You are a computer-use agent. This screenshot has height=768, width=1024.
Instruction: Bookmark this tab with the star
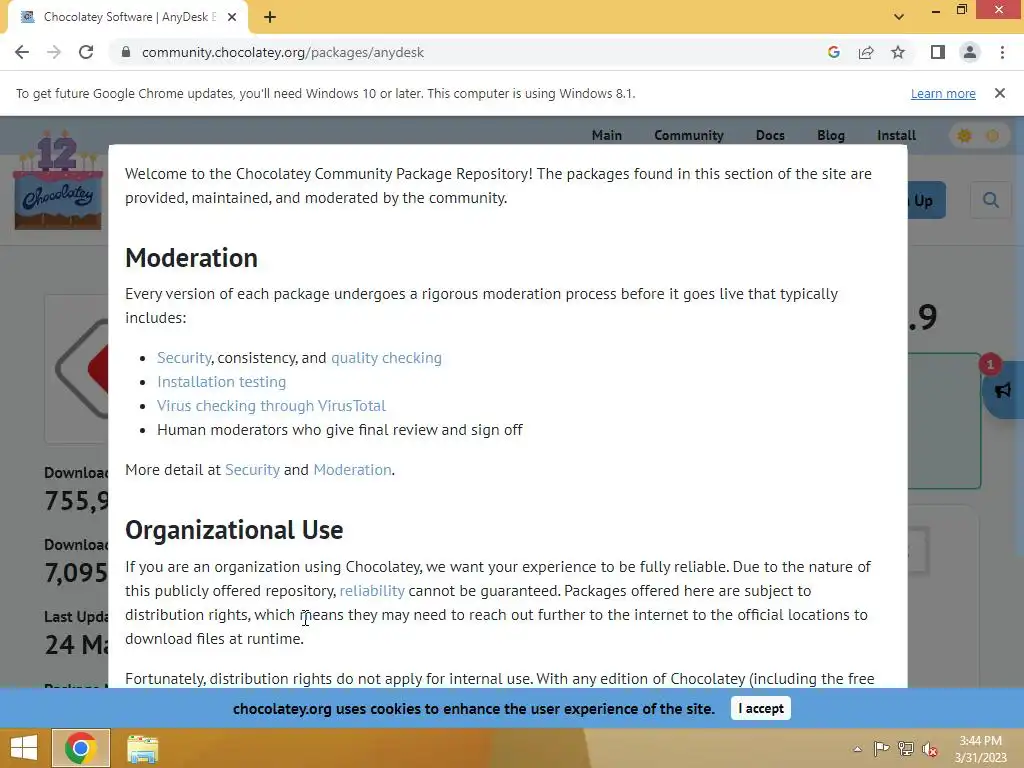pos(898,52)
